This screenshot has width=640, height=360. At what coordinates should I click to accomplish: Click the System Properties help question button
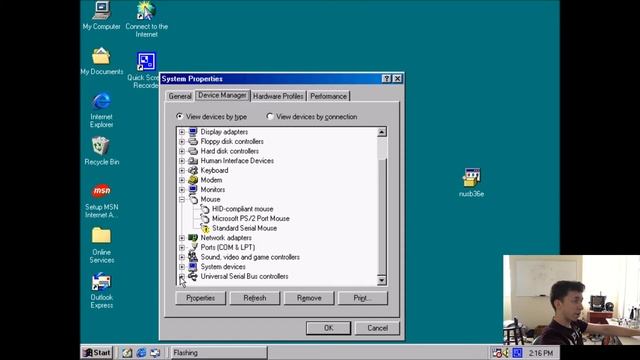[386, 79]
